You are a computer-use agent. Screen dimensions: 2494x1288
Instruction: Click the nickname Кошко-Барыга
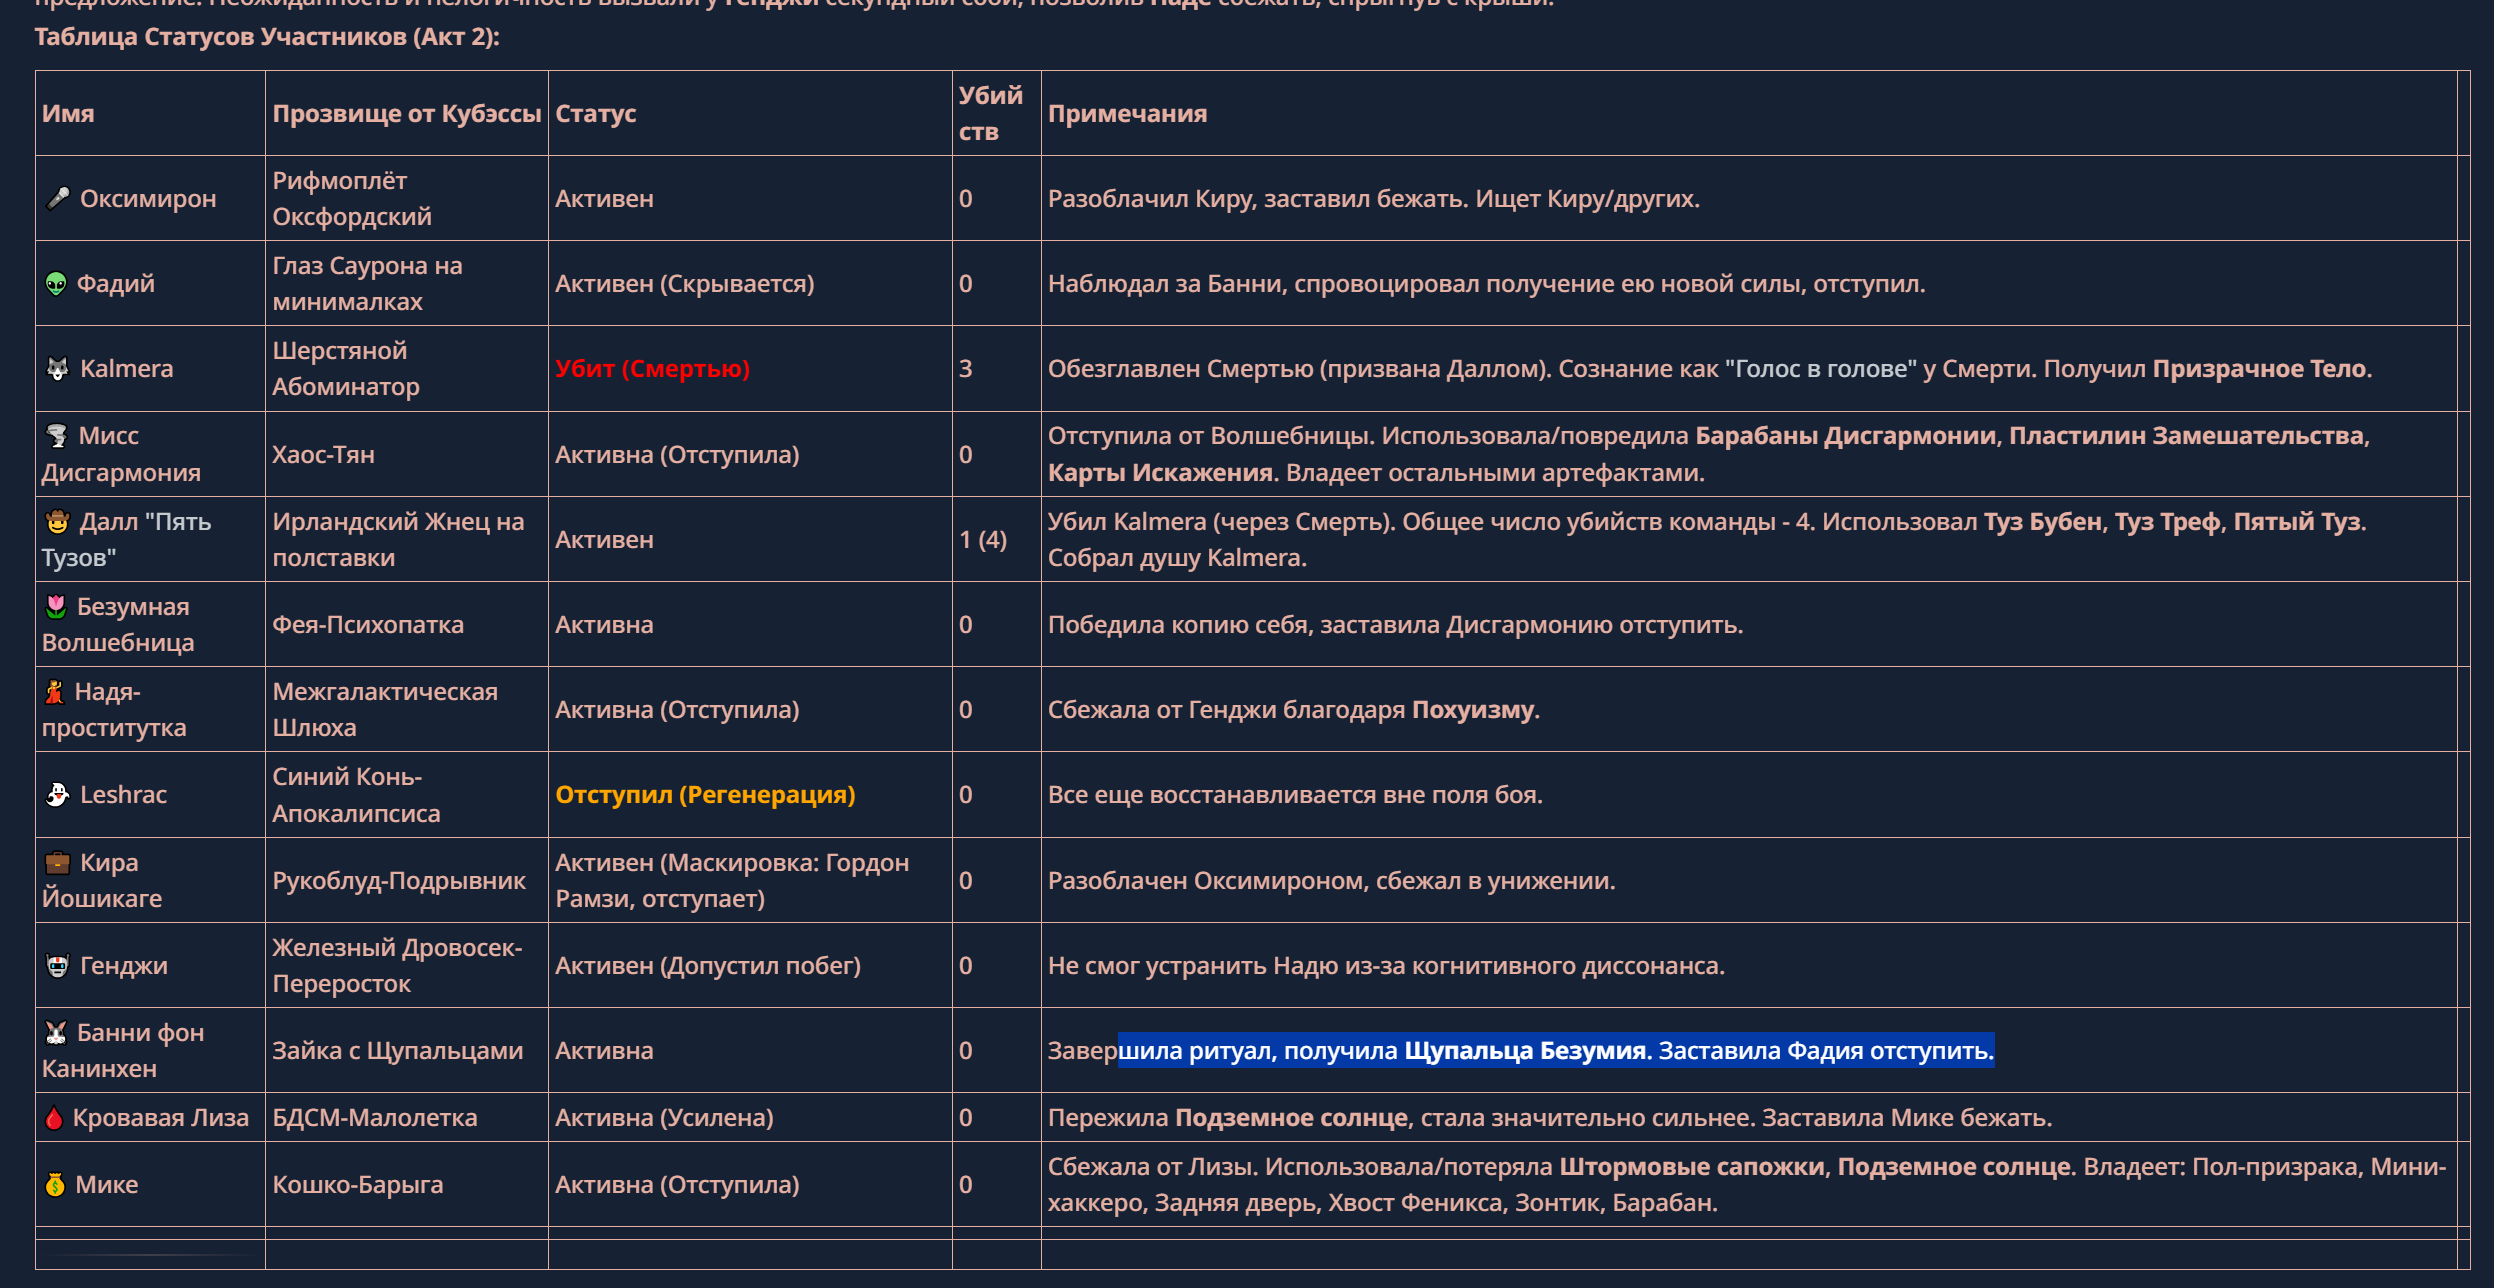(358, 1184)
